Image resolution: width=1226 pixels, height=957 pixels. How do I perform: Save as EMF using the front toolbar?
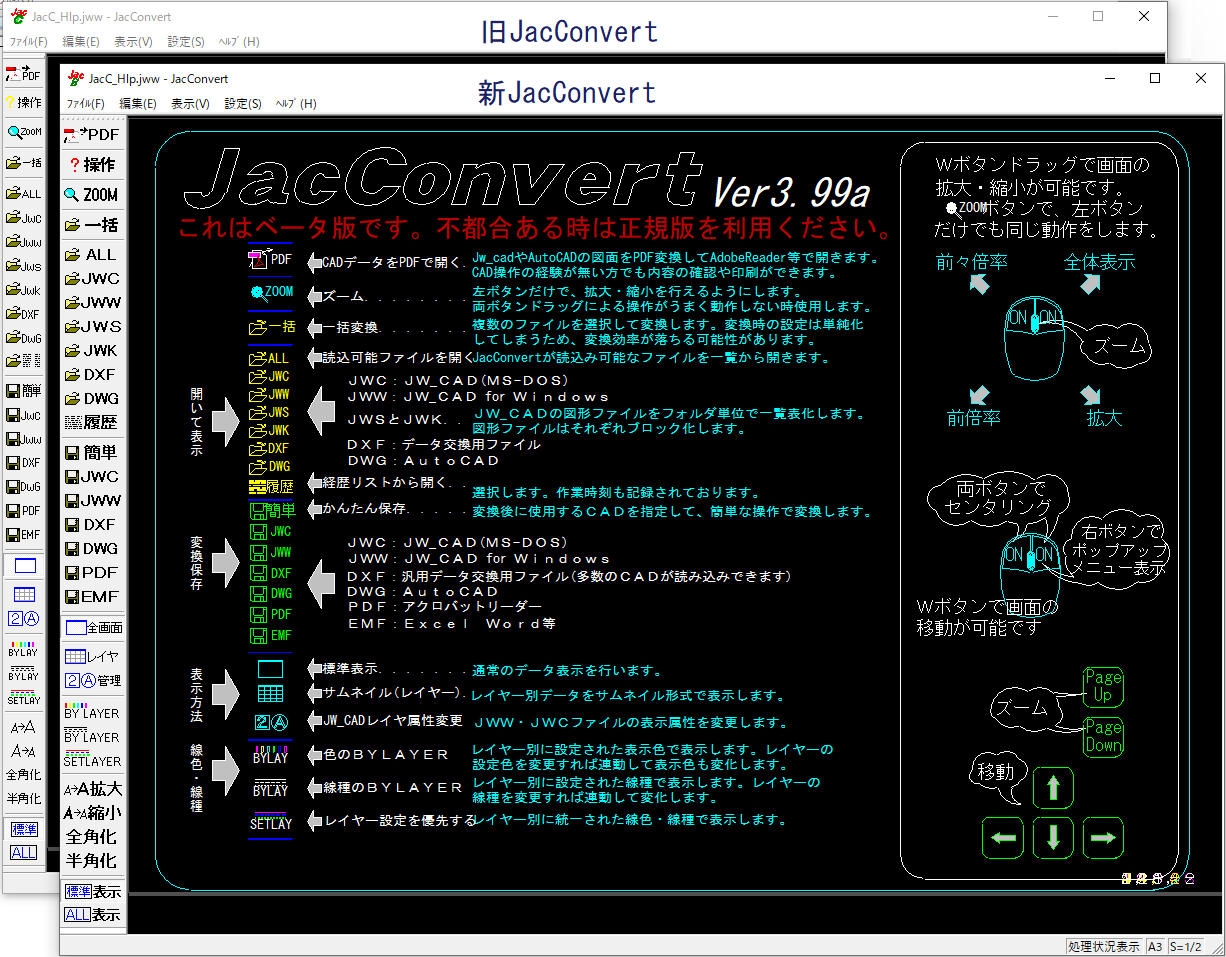(91, 597)
